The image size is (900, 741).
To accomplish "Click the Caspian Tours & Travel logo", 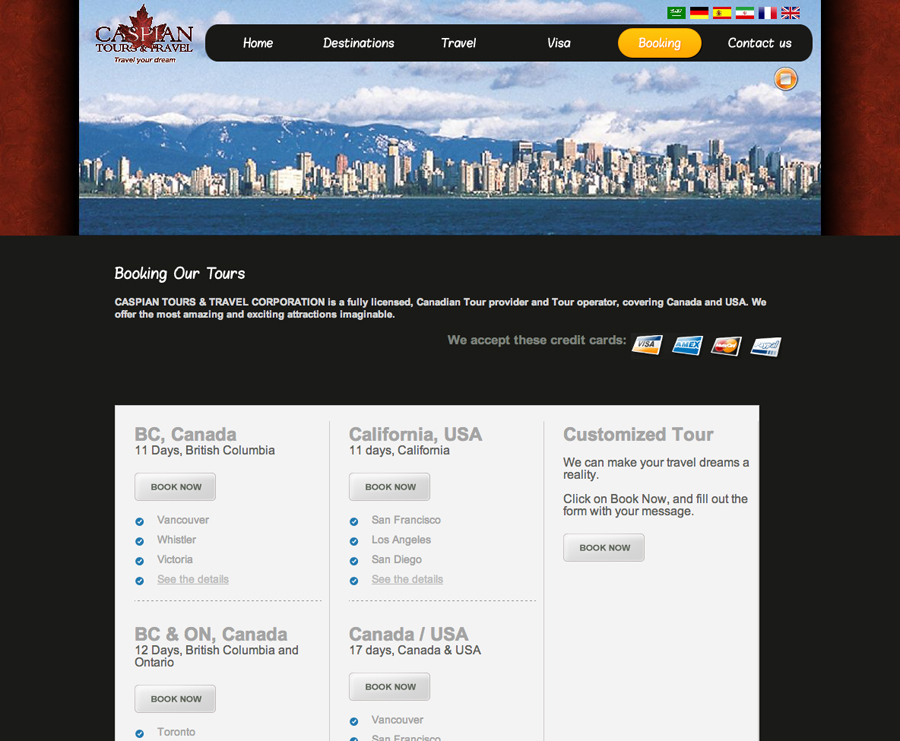I will (x=144, y=36).
